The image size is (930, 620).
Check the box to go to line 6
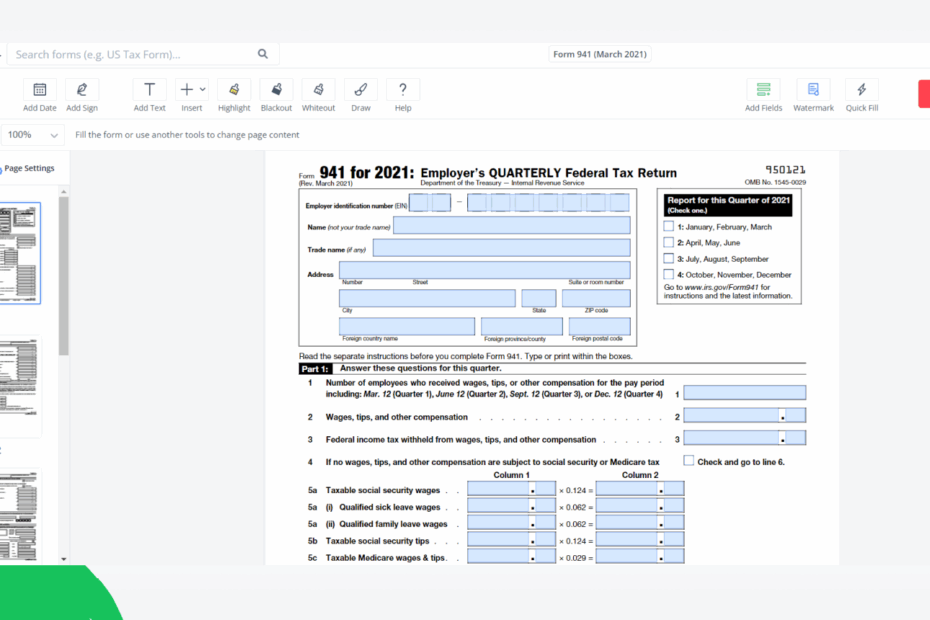[x=688, y=460]
